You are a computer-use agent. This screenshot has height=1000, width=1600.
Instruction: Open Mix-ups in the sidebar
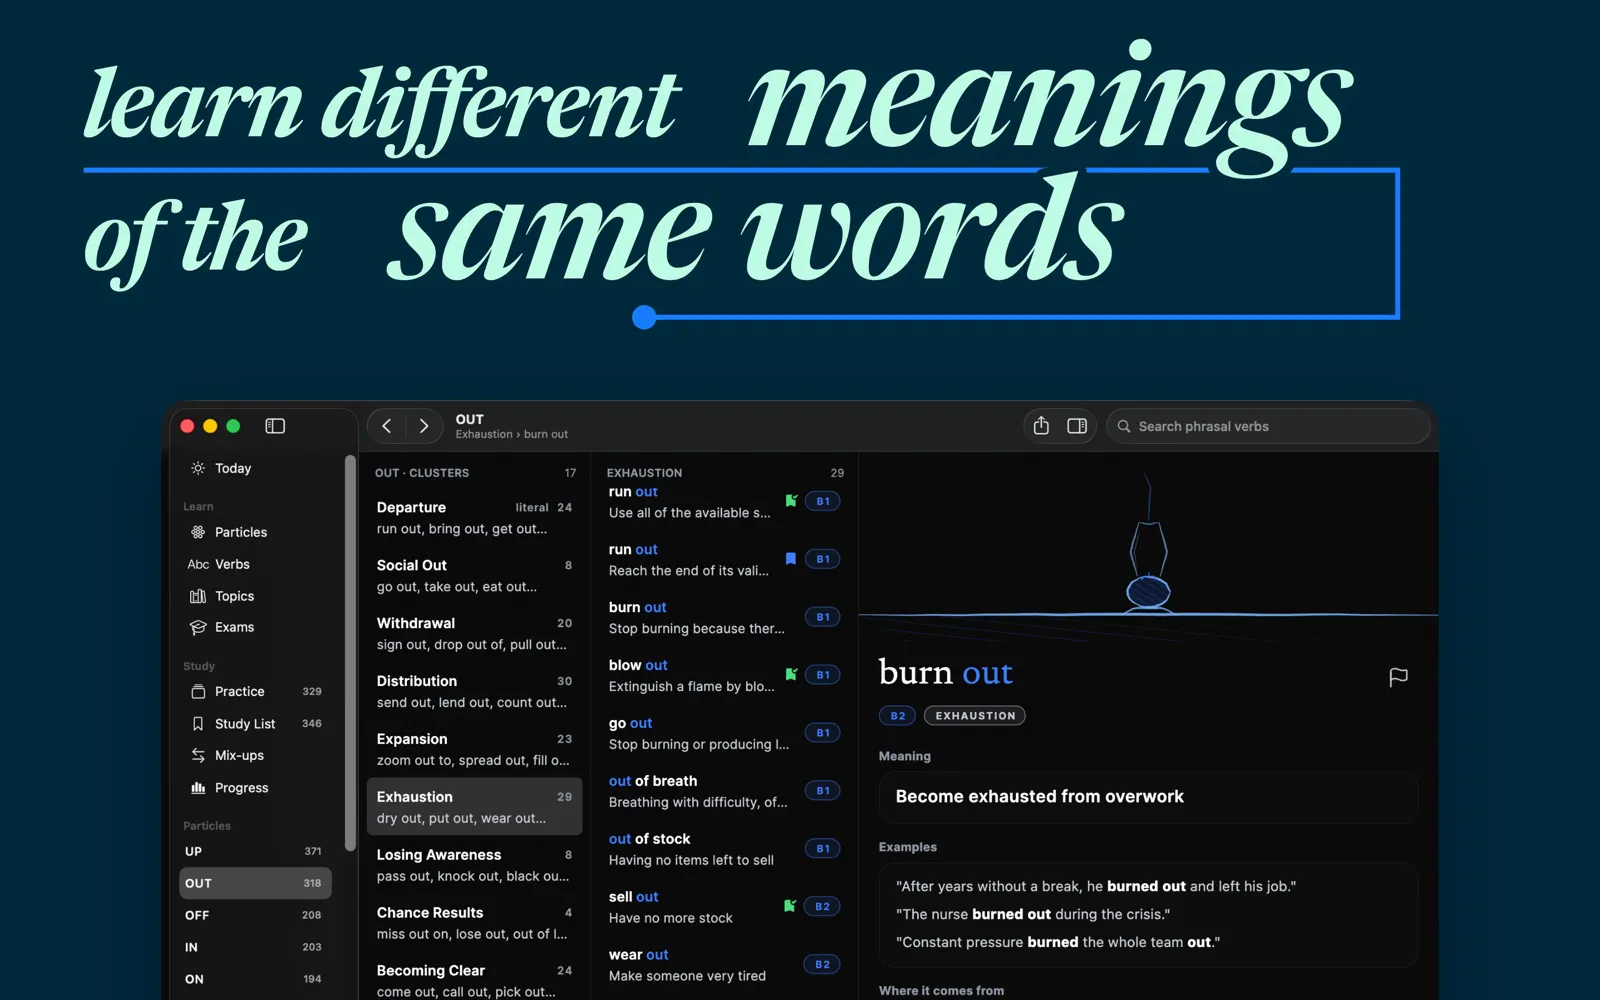click(x=255, y=755)
